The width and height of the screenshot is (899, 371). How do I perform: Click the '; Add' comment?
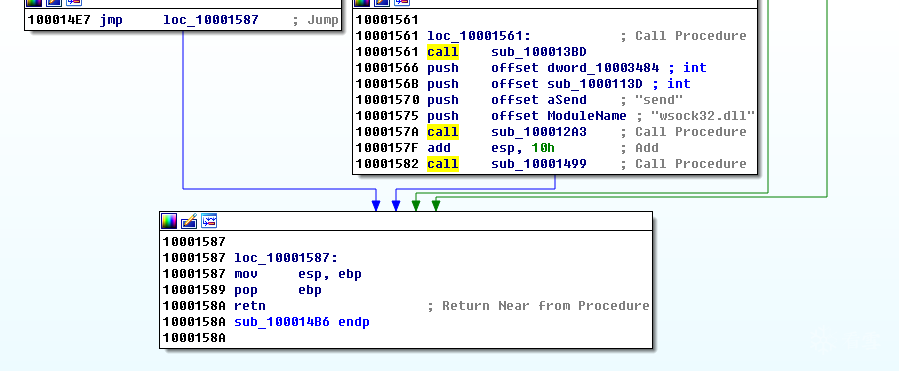pos(640,148)
